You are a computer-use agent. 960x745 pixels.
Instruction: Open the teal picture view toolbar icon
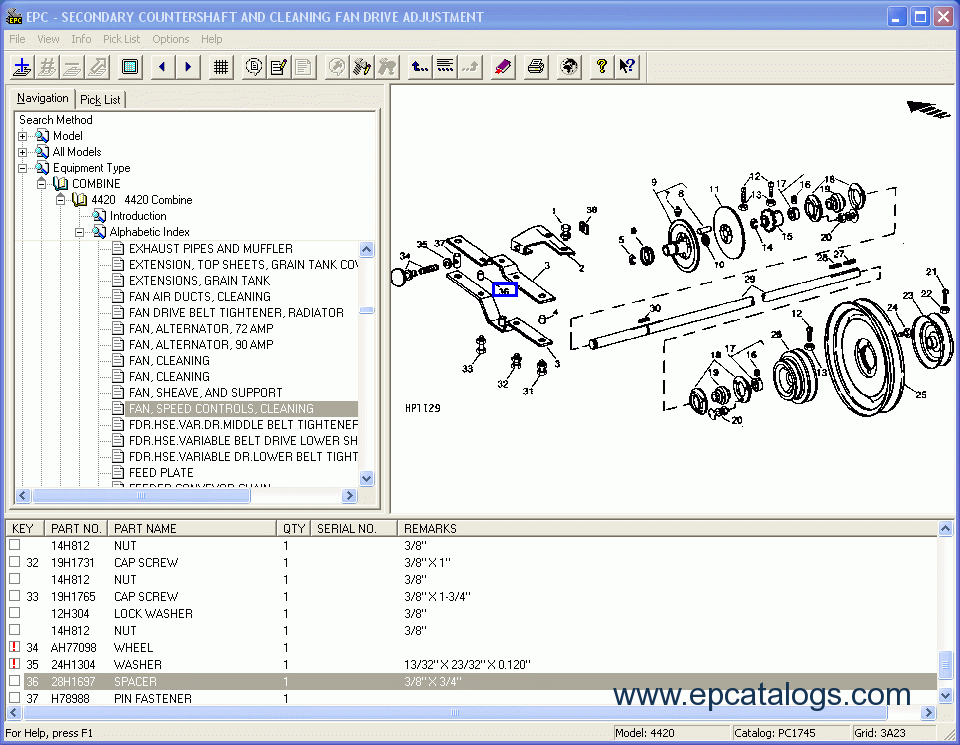tap(130, 67)
